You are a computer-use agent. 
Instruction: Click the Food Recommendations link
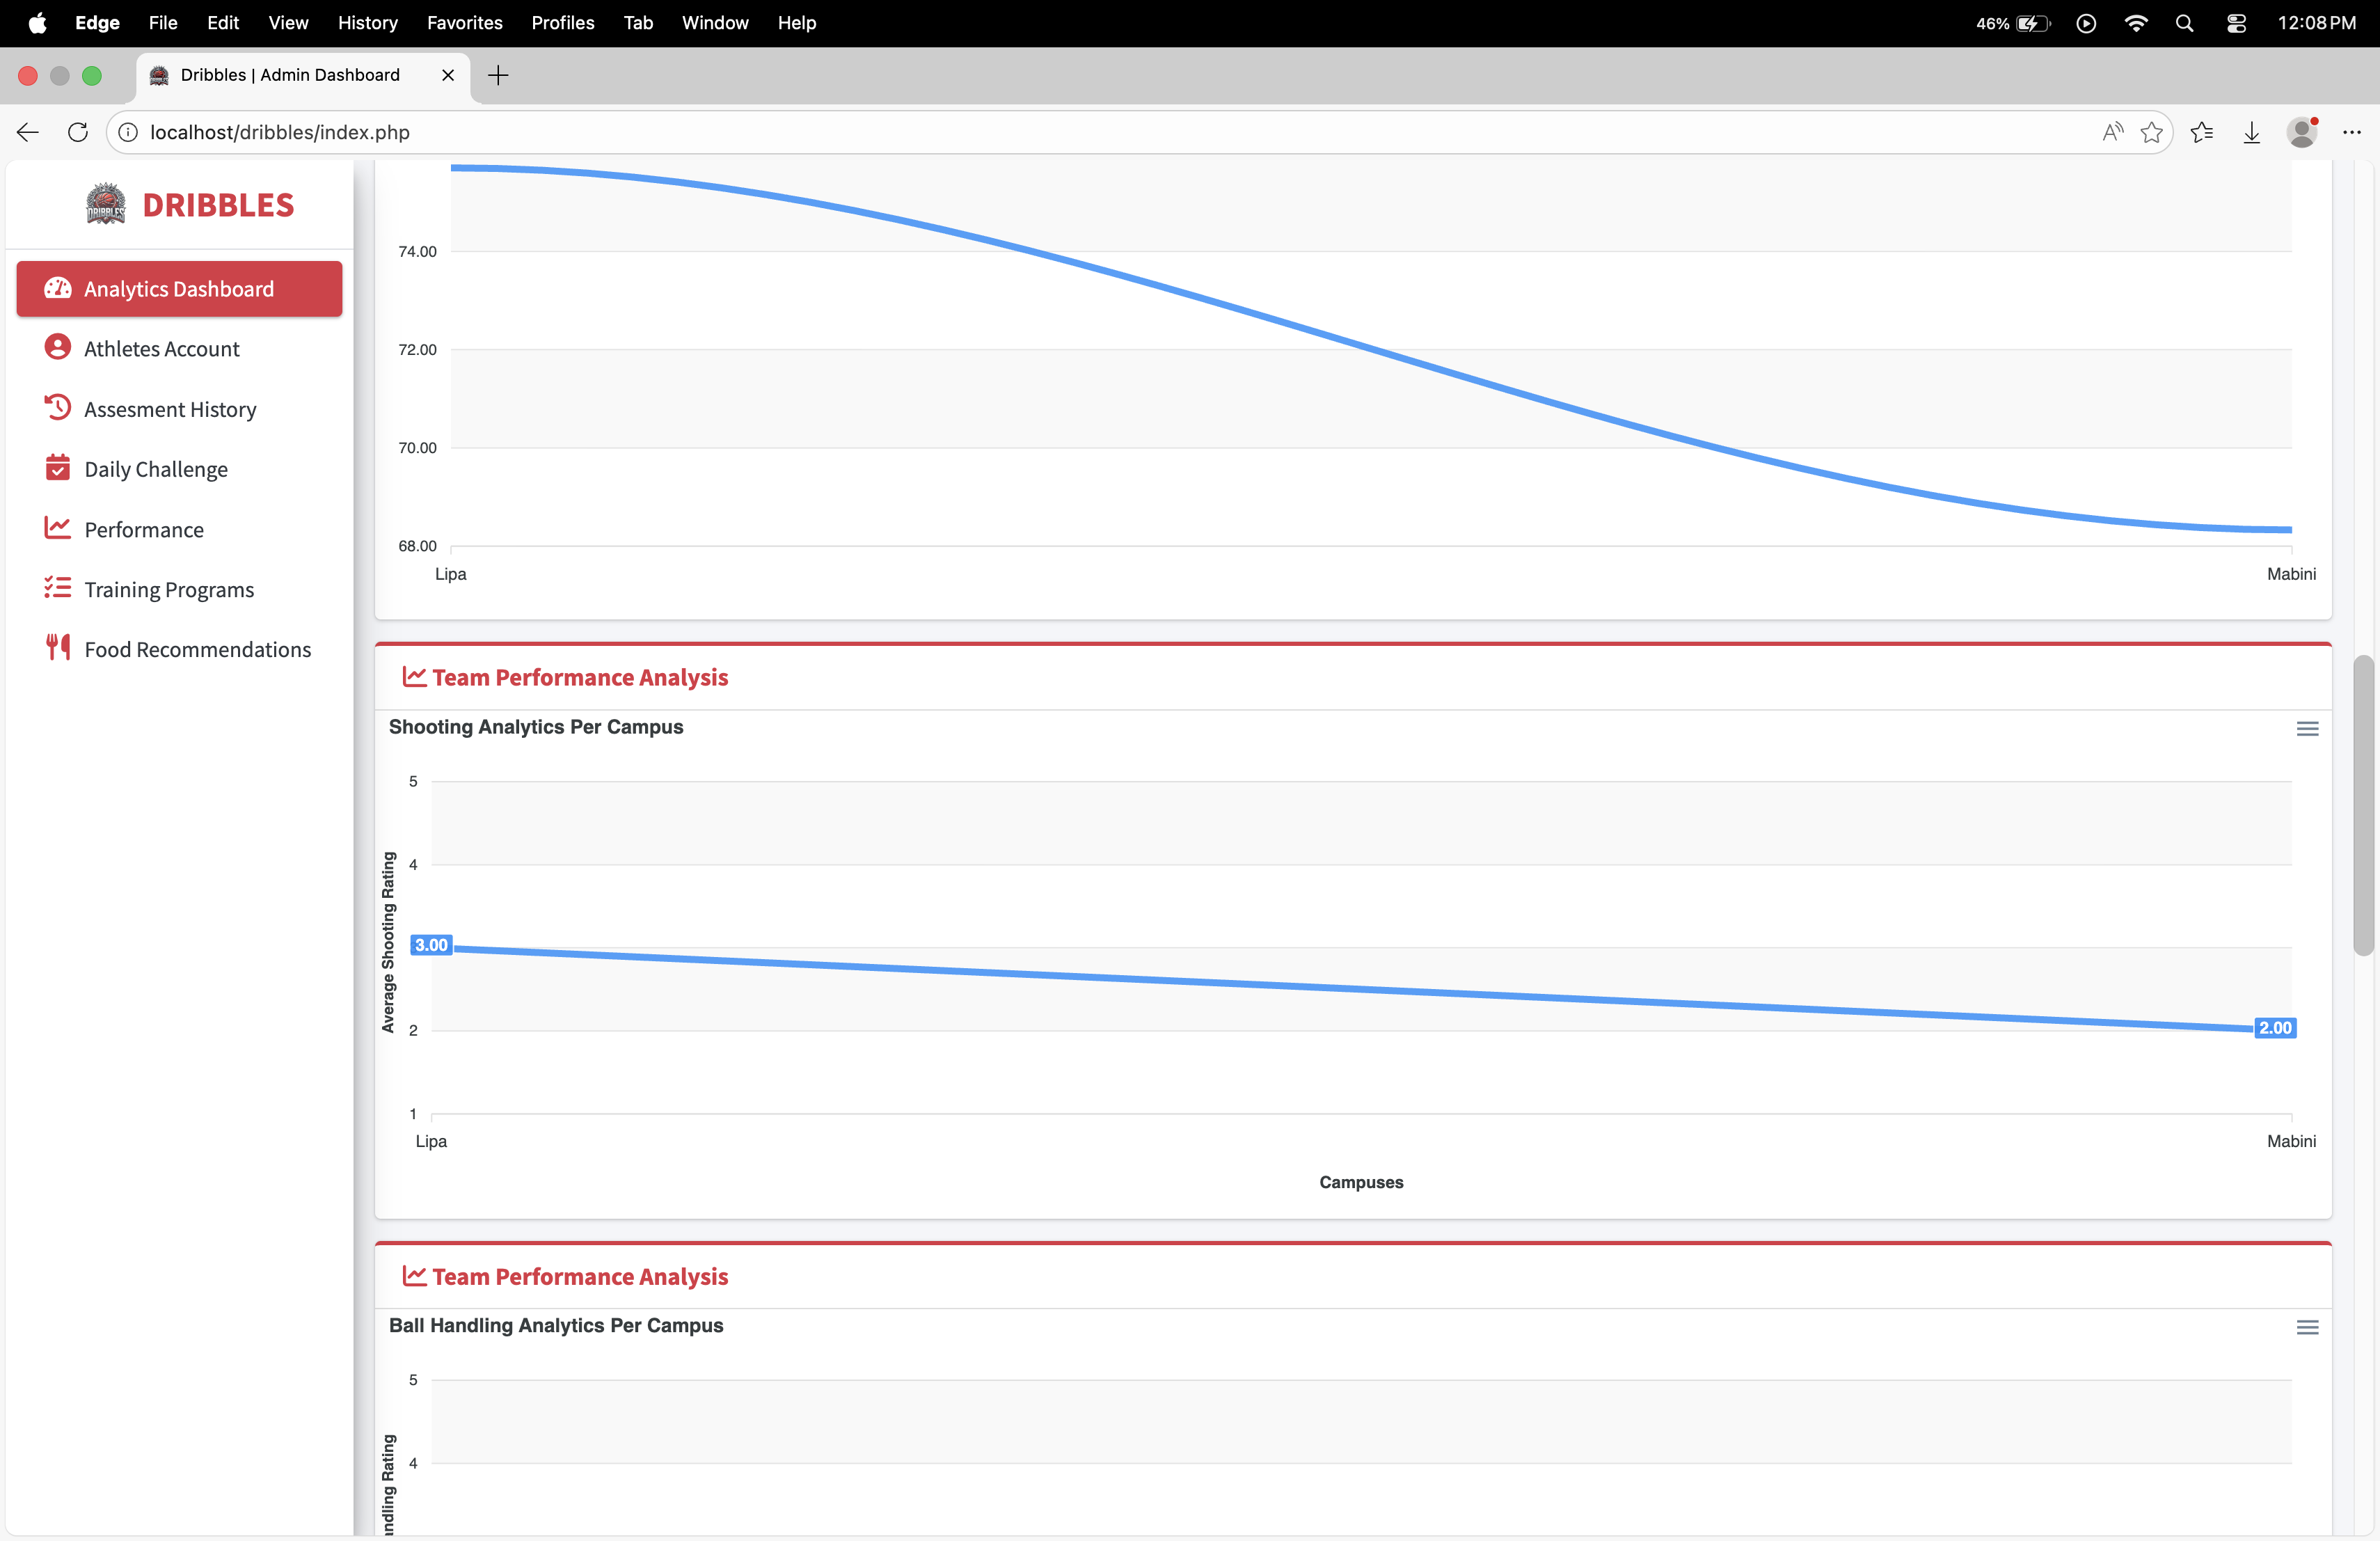tap(197, 650)
